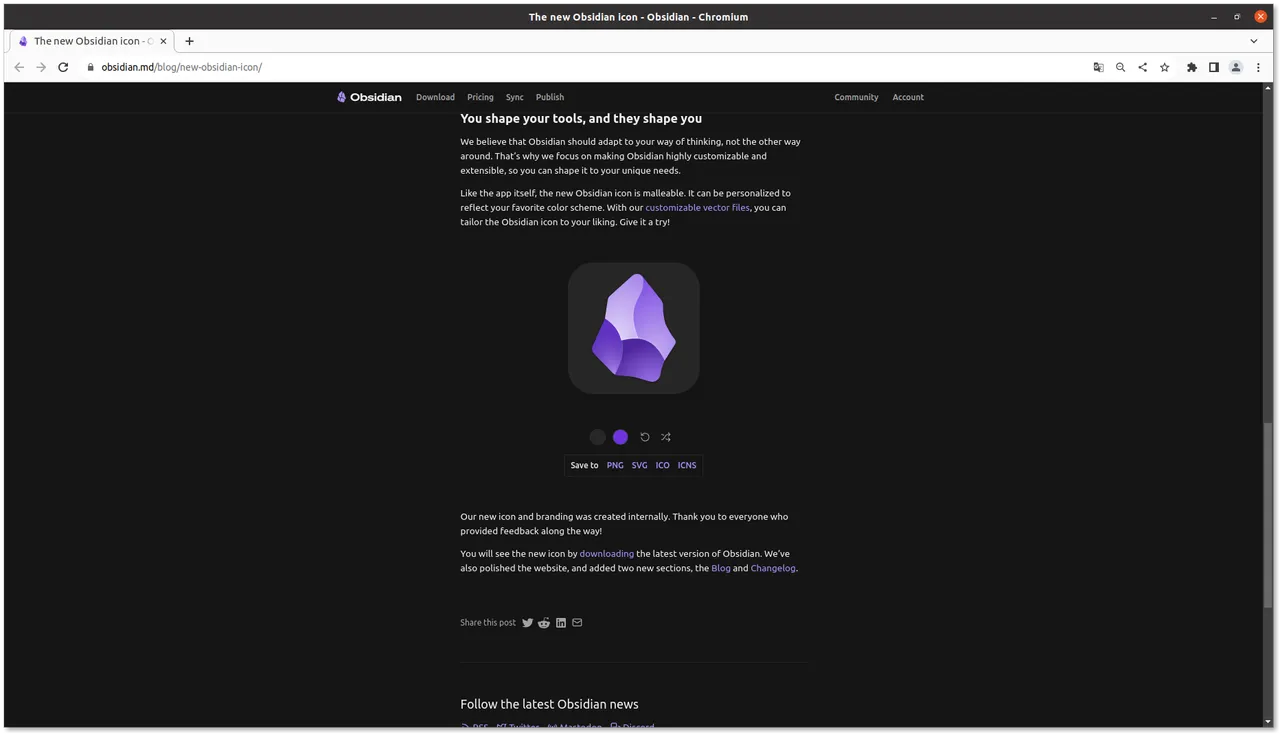Open the translate page icon in address bar
This screenshot has width=1280, height=734.
pyautogui.click(x=1098, y=67)
